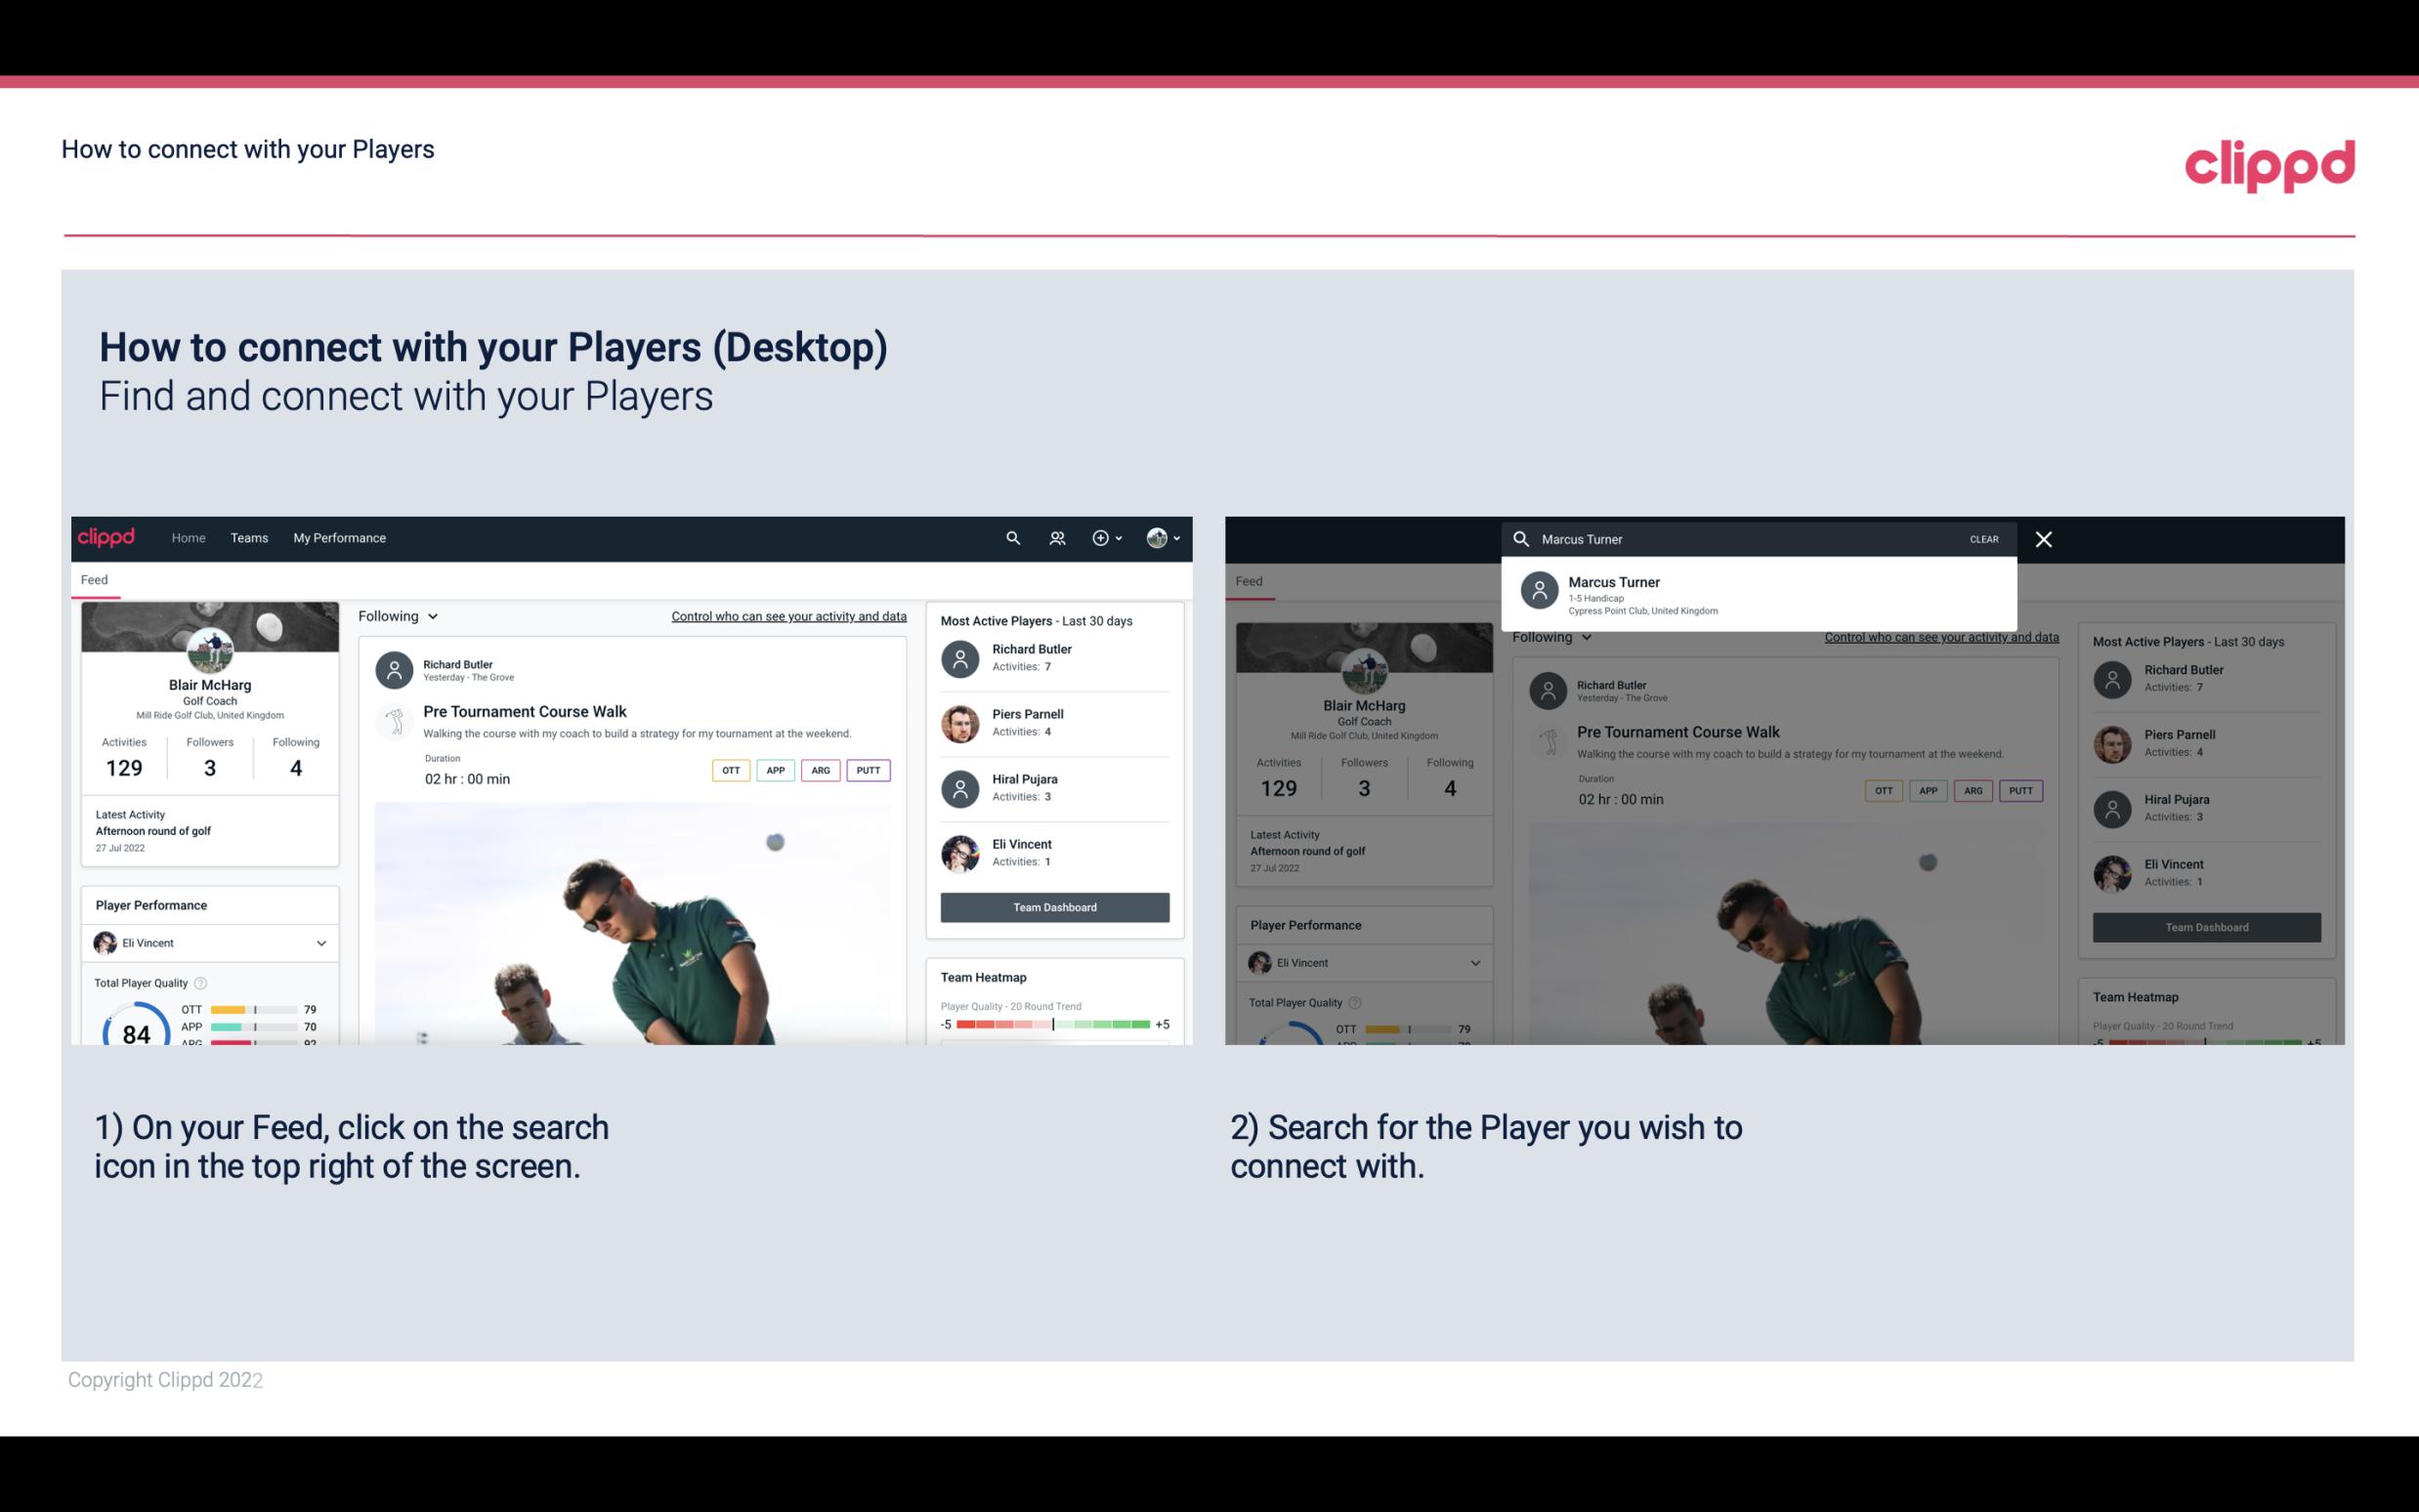Click the Clippd search icon
The image size is (2419, 1512).
click(1013, 536)
